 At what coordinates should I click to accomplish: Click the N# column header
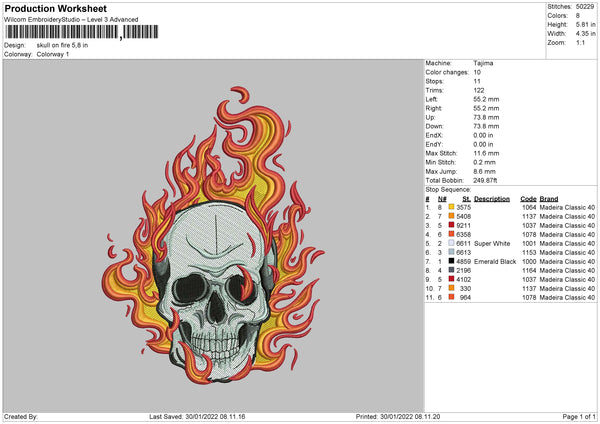(442, 199)
